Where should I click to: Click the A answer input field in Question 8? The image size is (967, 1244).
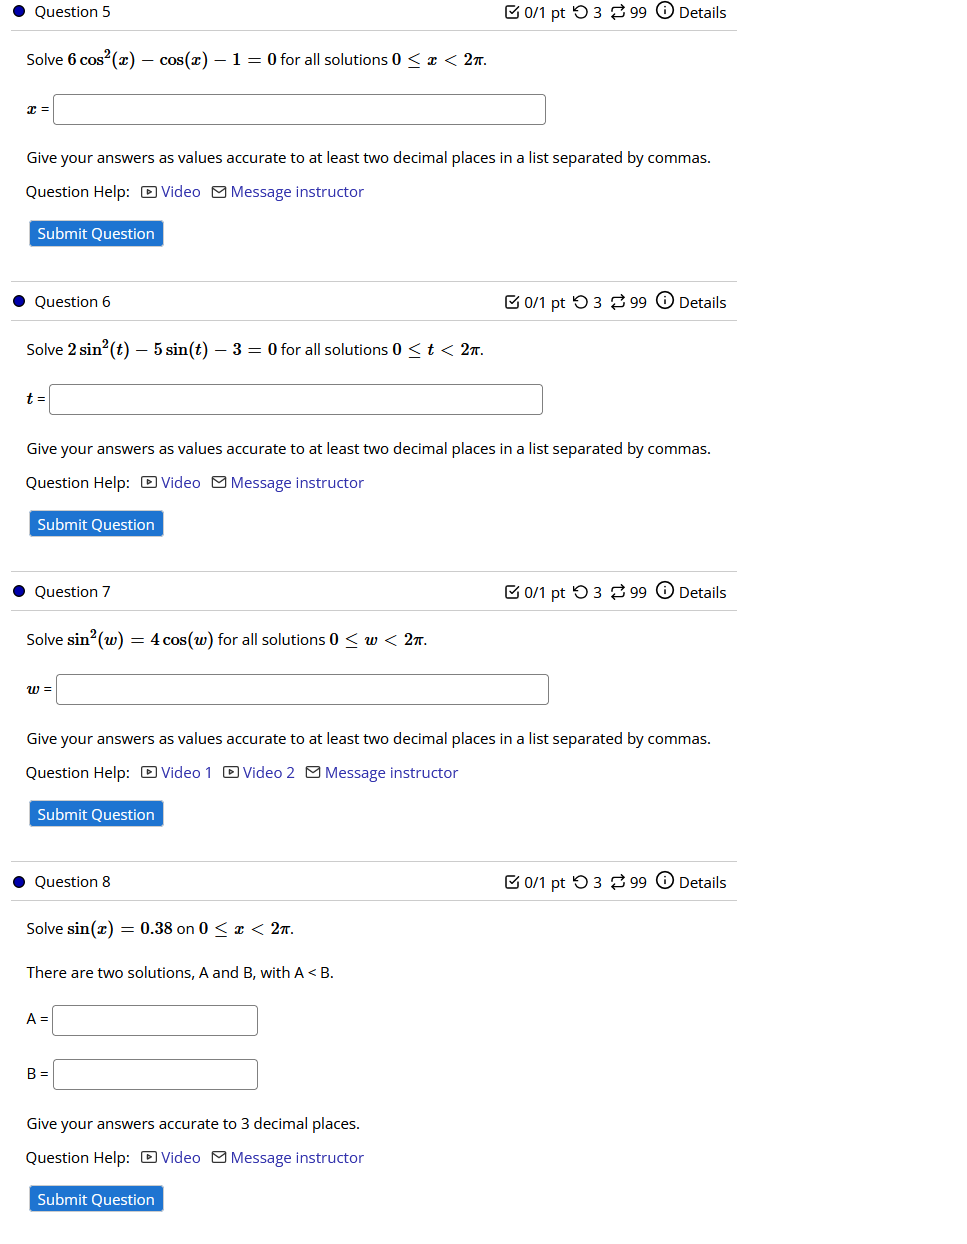[x=154, y=1020]
